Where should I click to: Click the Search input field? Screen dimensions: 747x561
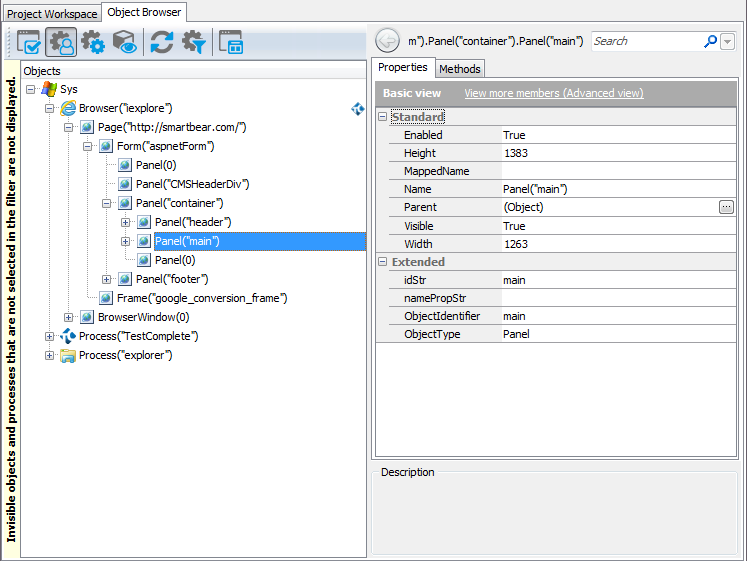point(645,41)
